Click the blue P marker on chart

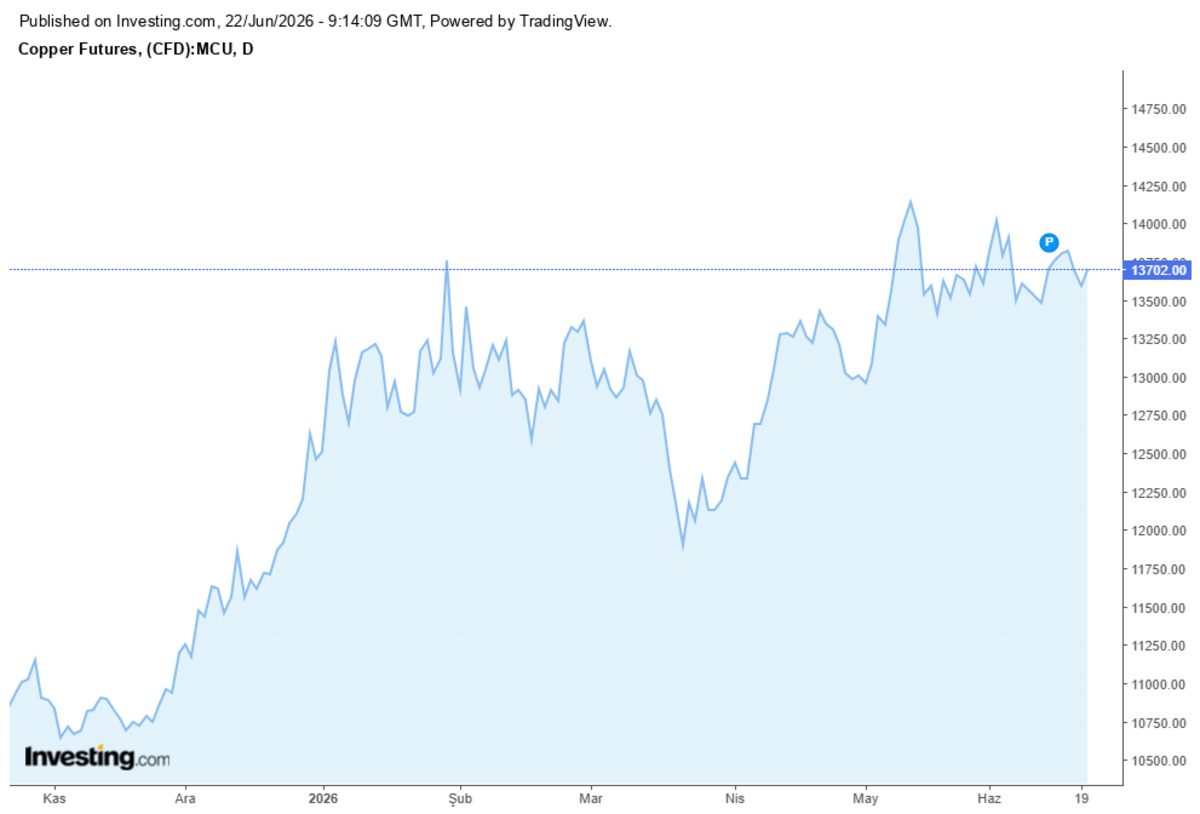pos(1048,242)
